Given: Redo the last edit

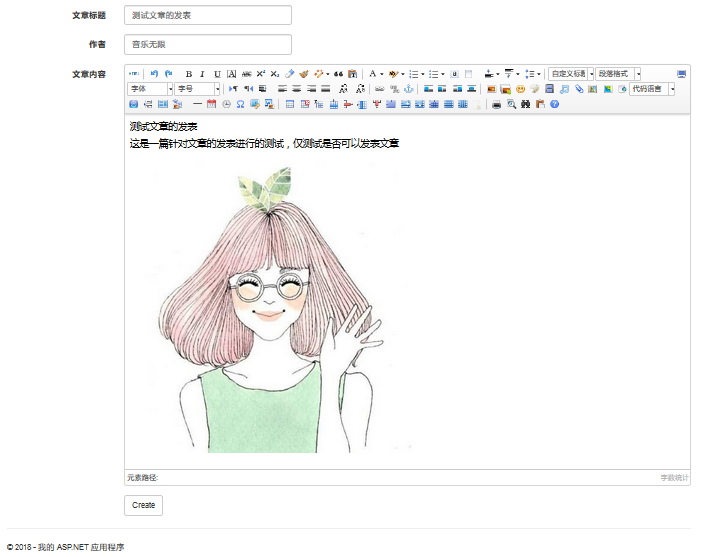Looking at the screenshot, I should click(x=169, y=74).
